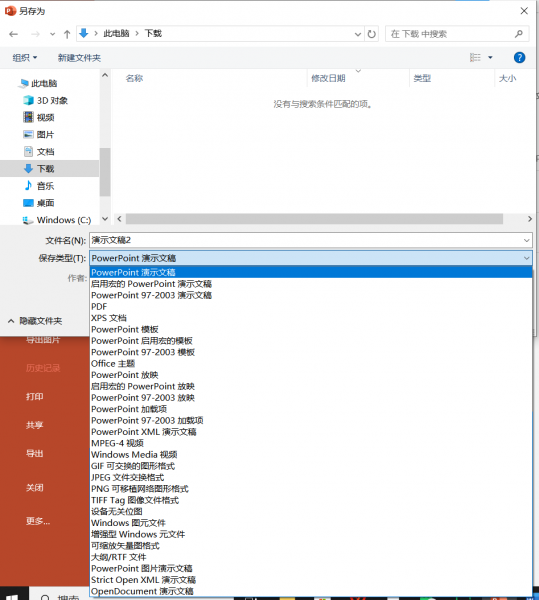Open 导出 in PowerPoint backstage menu

[34, 454]
